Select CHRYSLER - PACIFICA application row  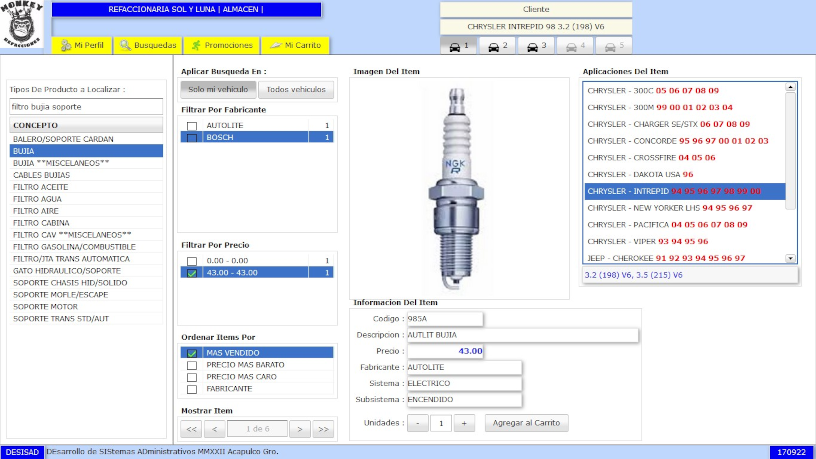684,225
